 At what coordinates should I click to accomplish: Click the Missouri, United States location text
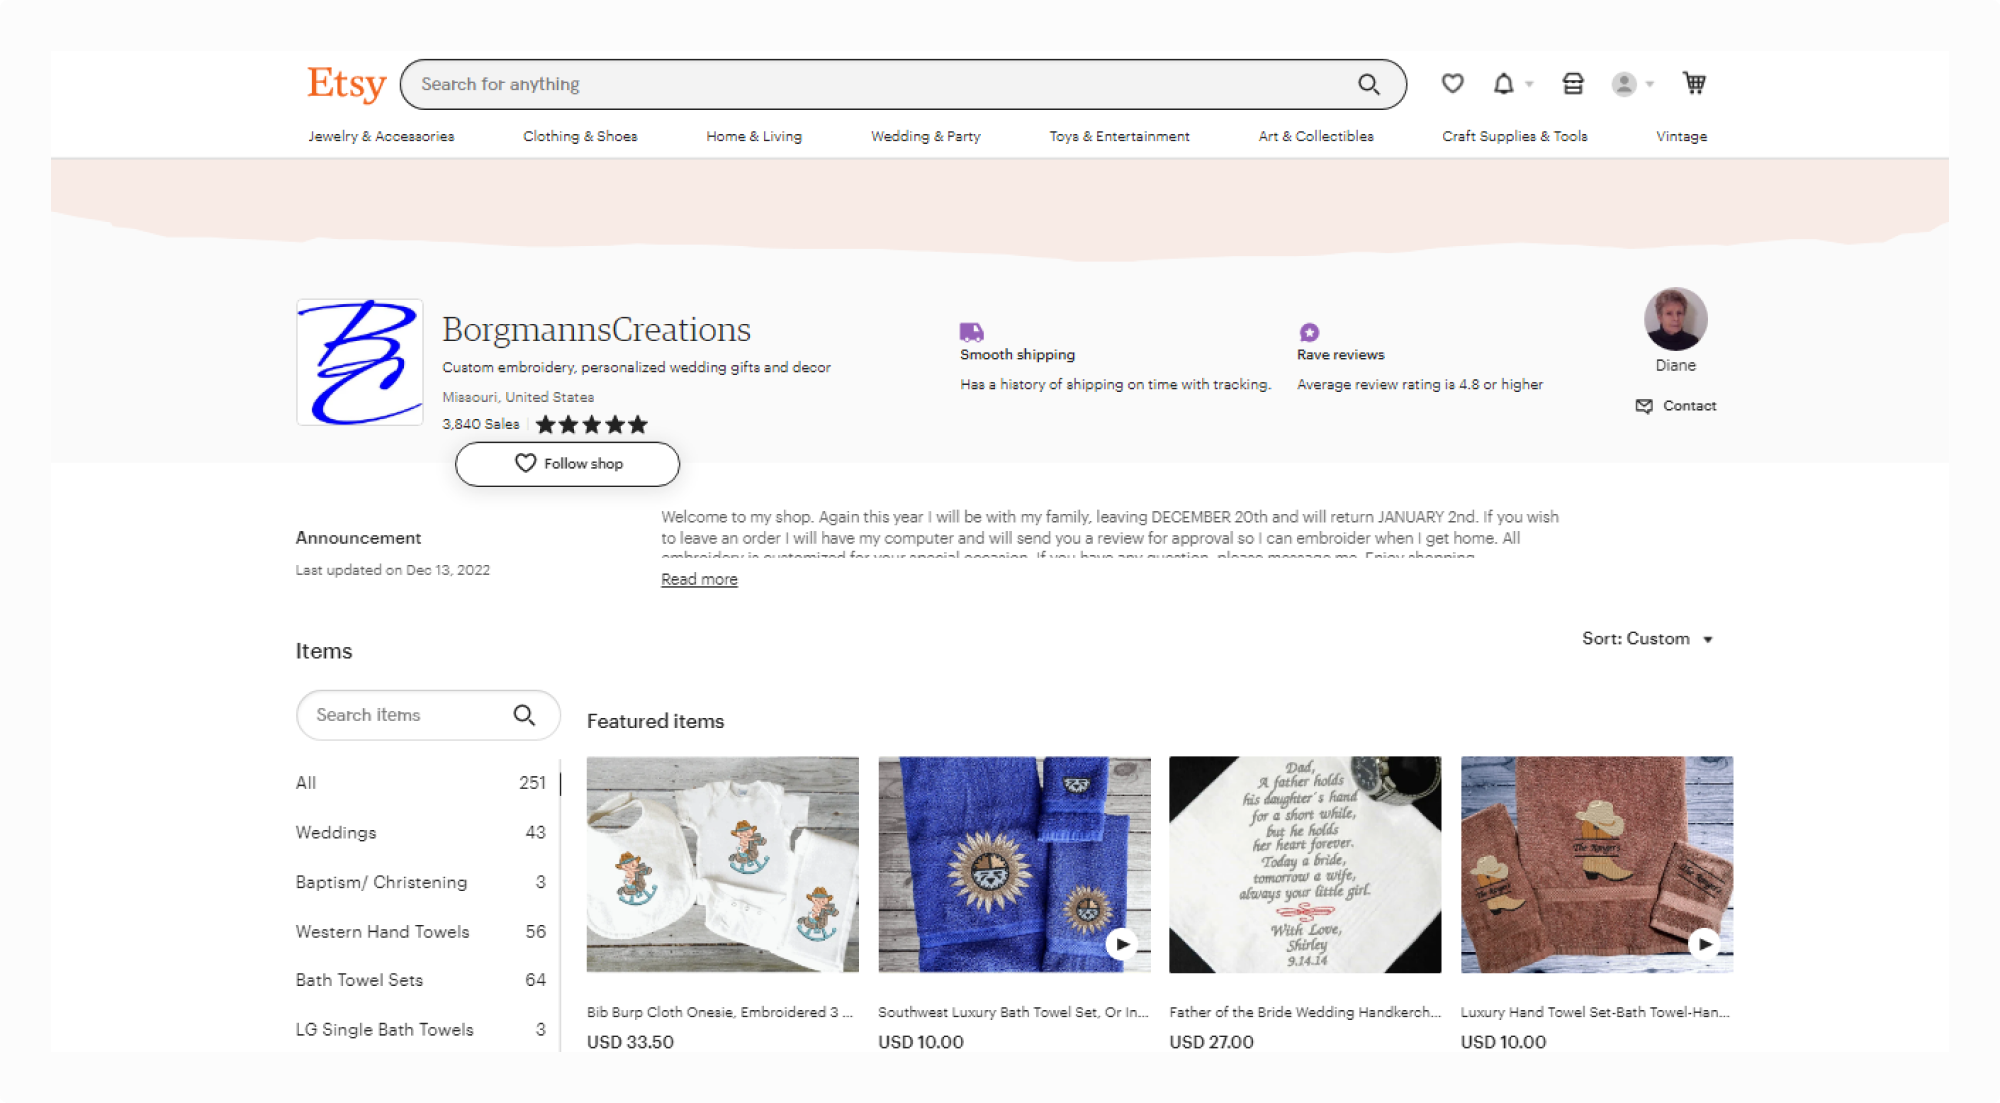coord(518,397)
